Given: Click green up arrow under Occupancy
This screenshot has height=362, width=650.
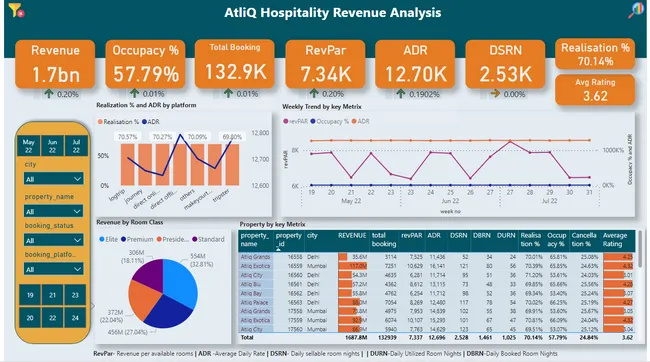Looking at the screenshot, I should click(134, 94).
